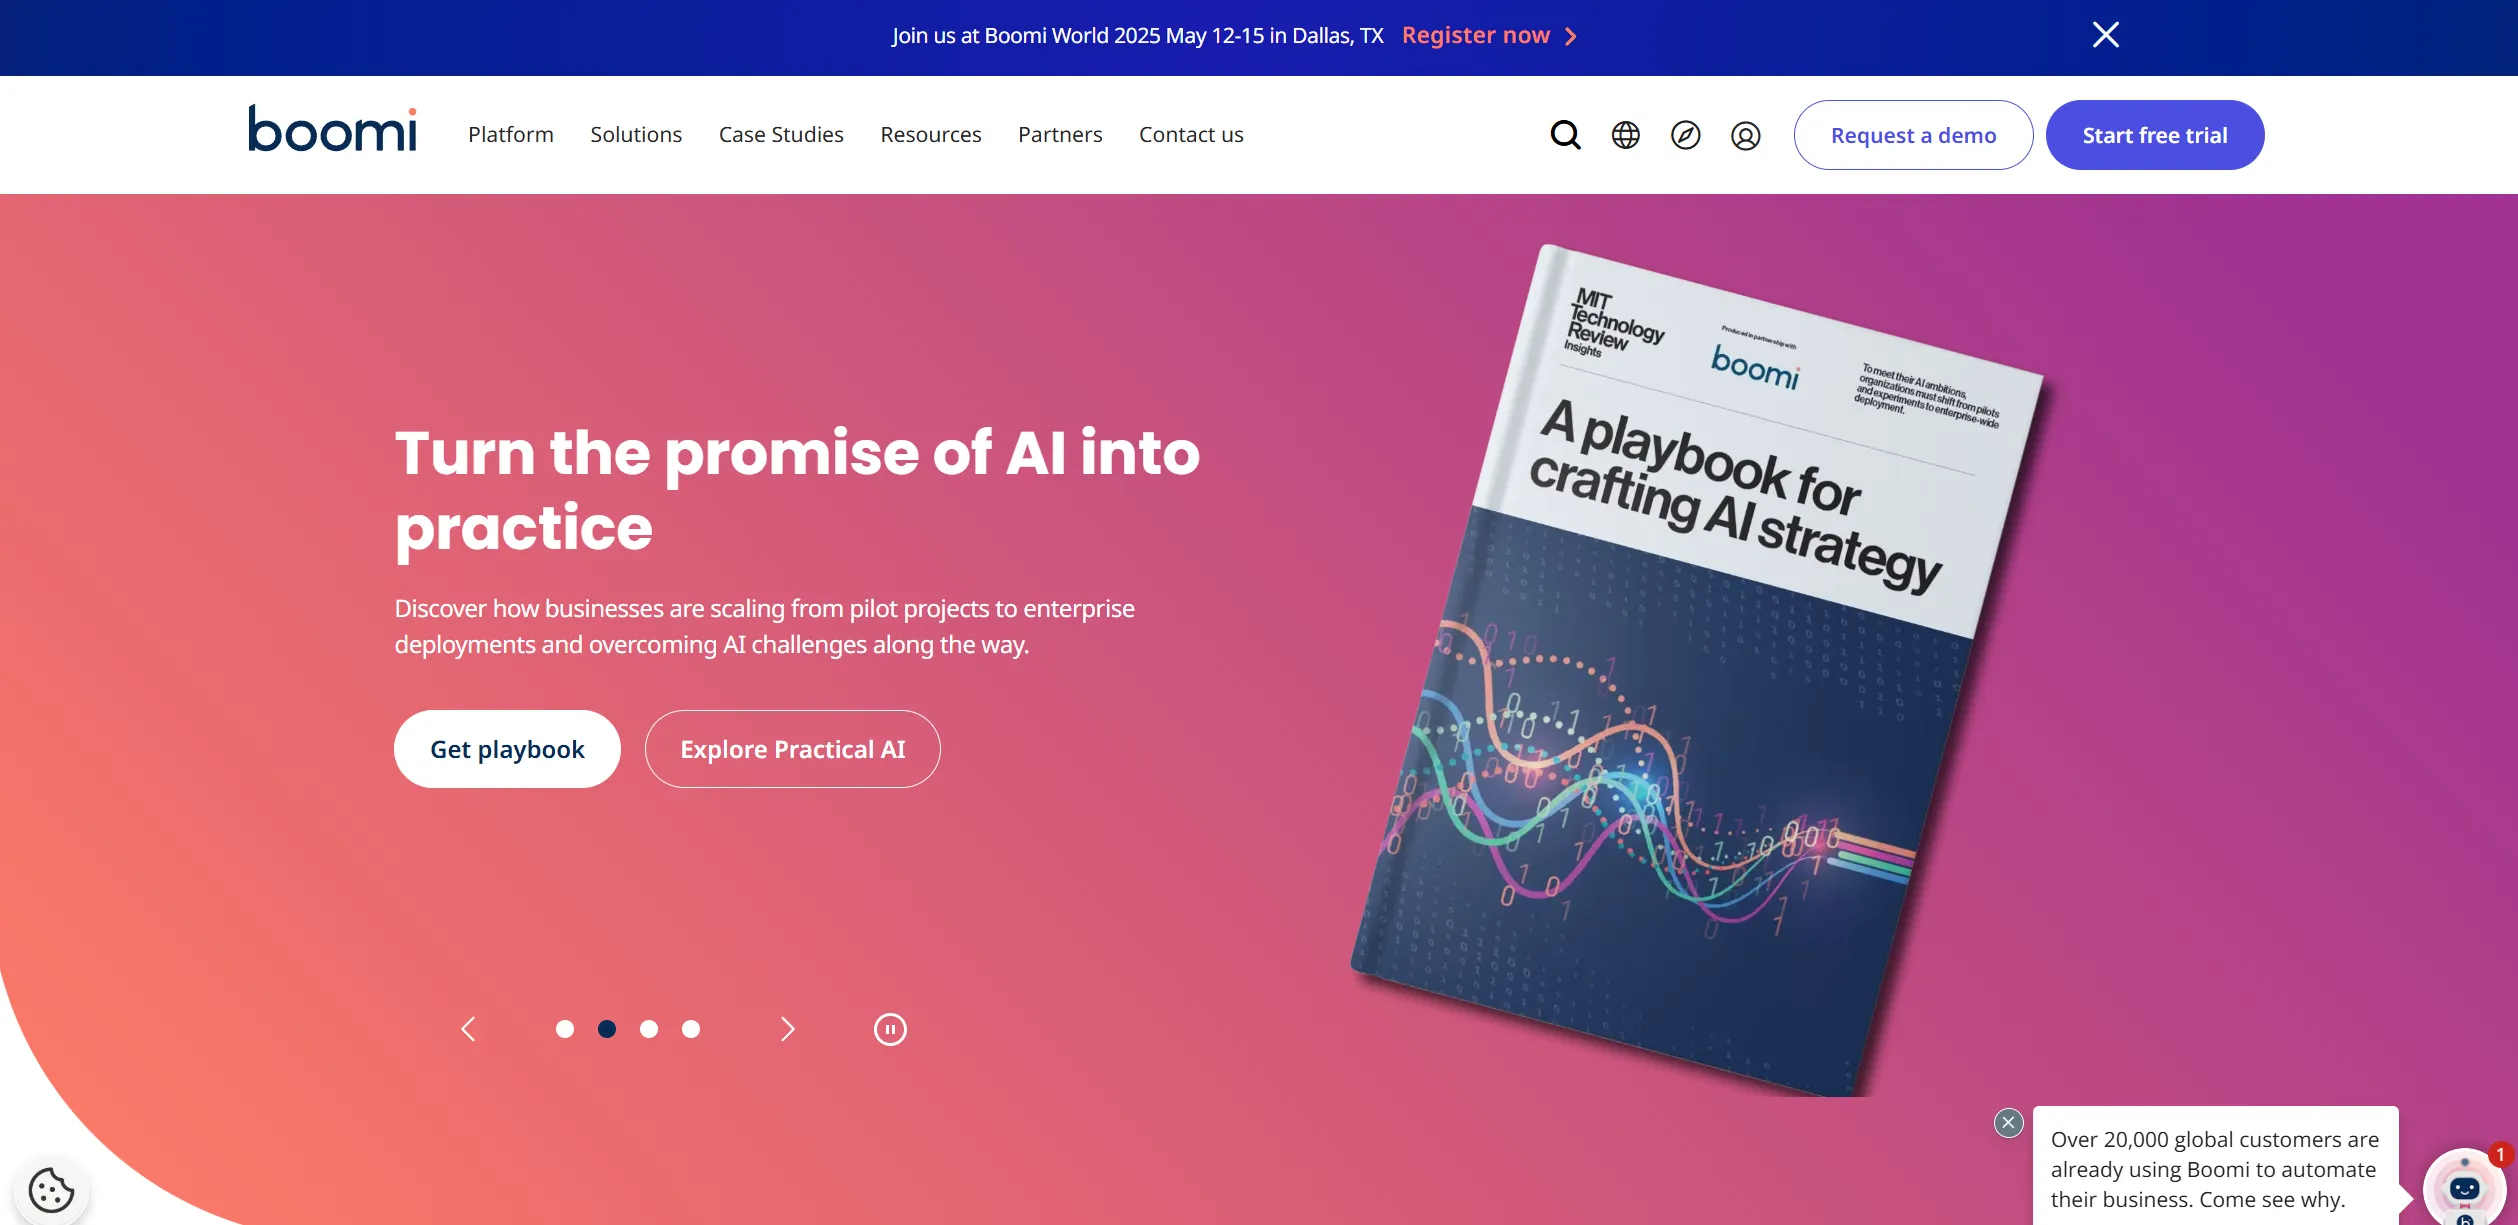Pause the hero carousel autoplay

[890, 1029]
